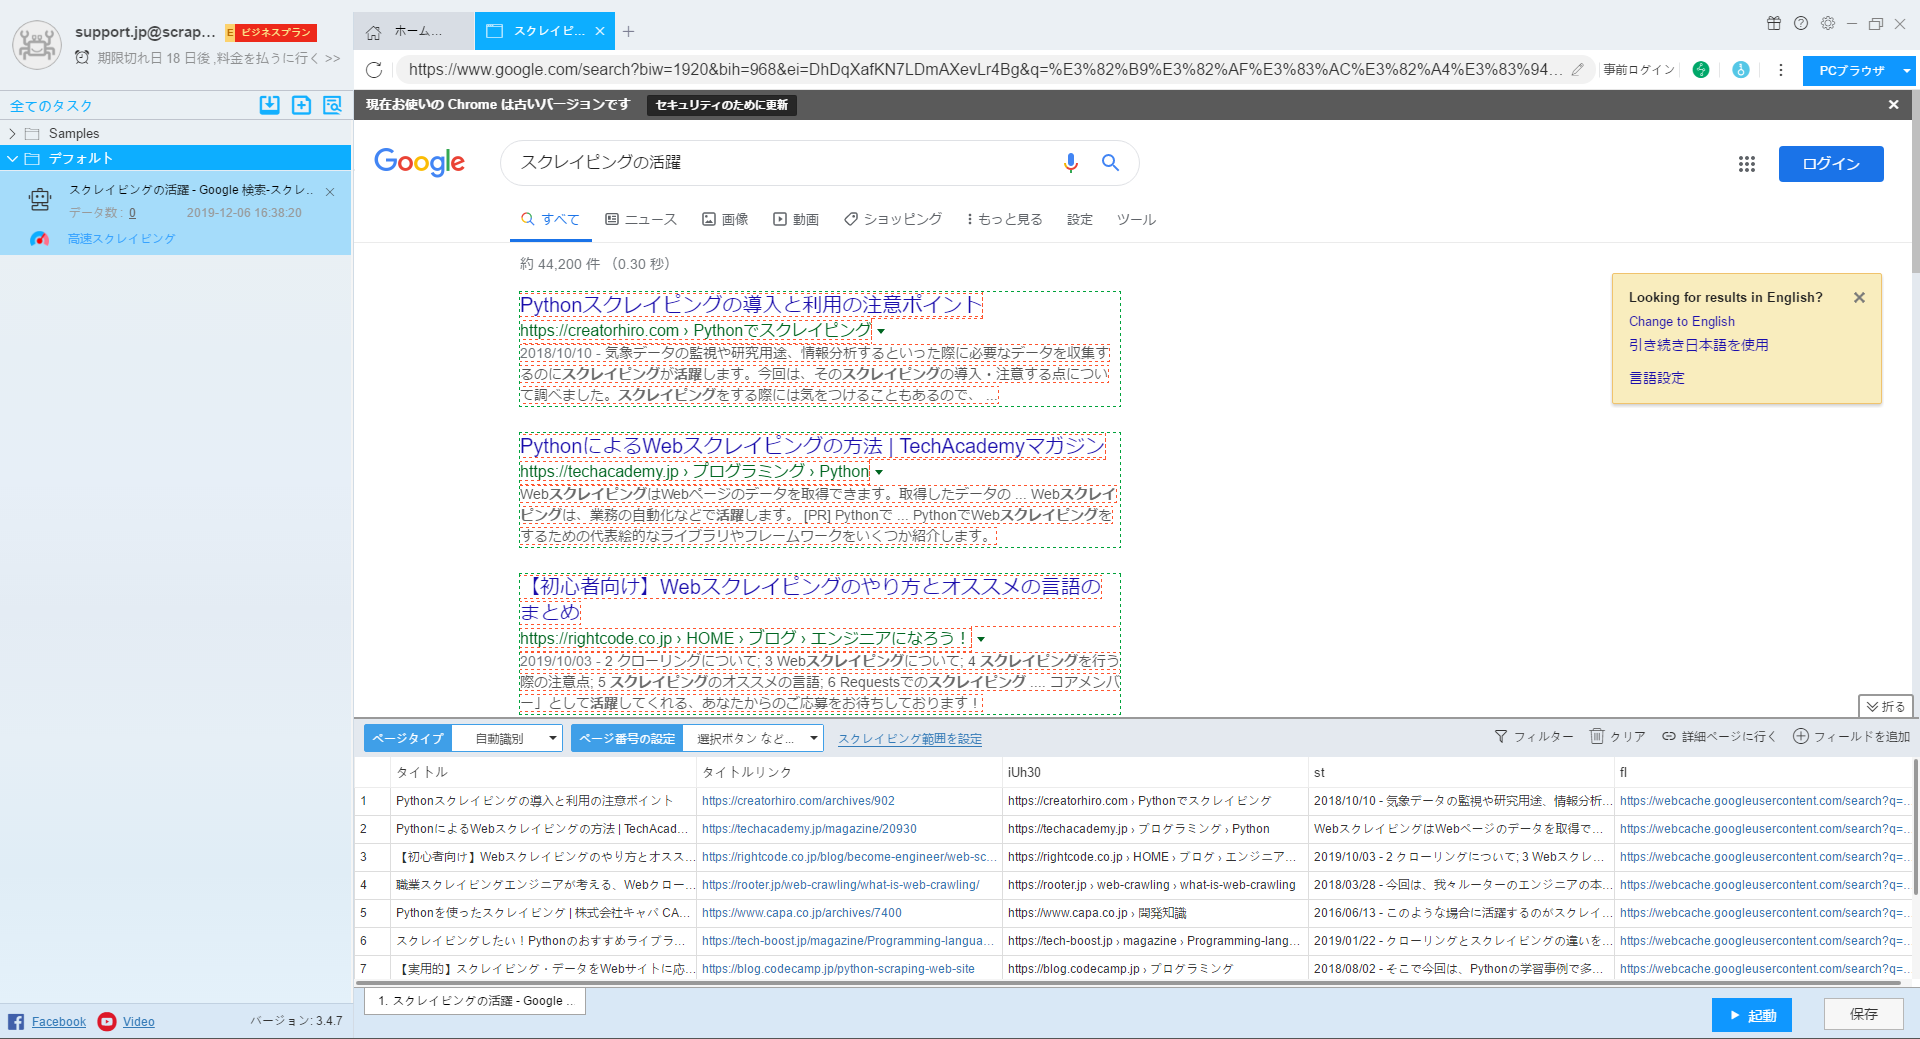Click フィールドを追加 plus icon

1801,736
